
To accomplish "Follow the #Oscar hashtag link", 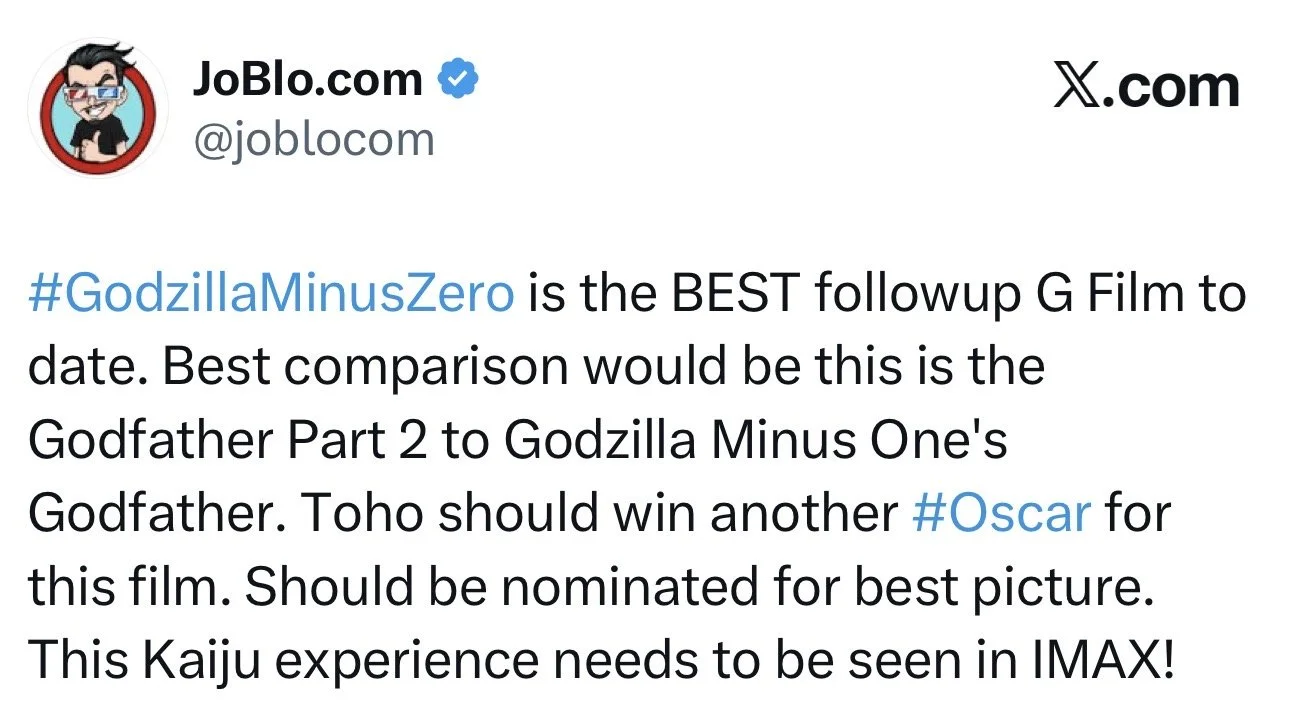I will (1000, 514).
